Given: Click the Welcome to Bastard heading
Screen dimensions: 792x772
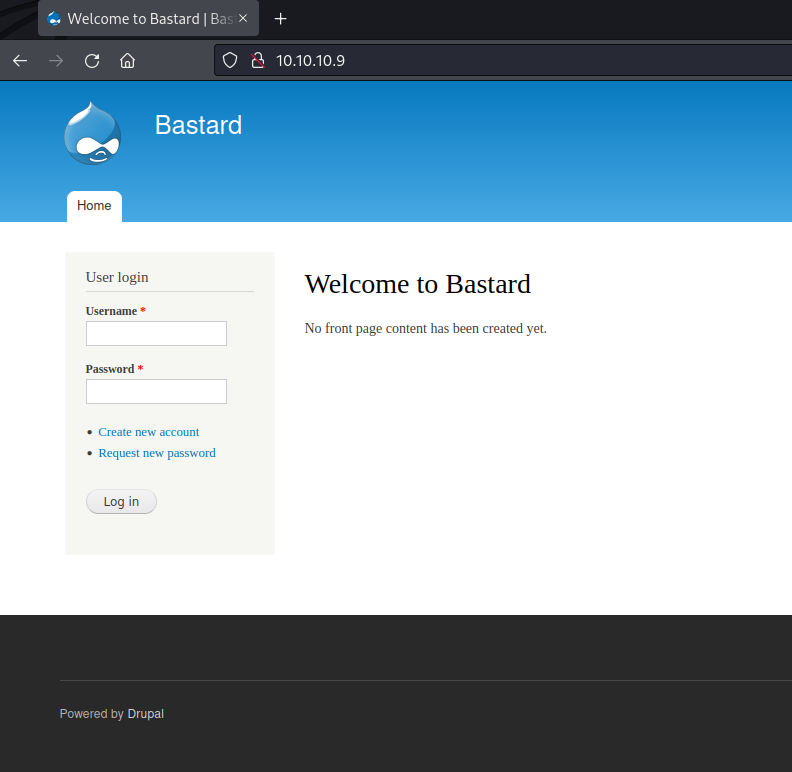Looking at the screenshot, I should pos(417,284).
